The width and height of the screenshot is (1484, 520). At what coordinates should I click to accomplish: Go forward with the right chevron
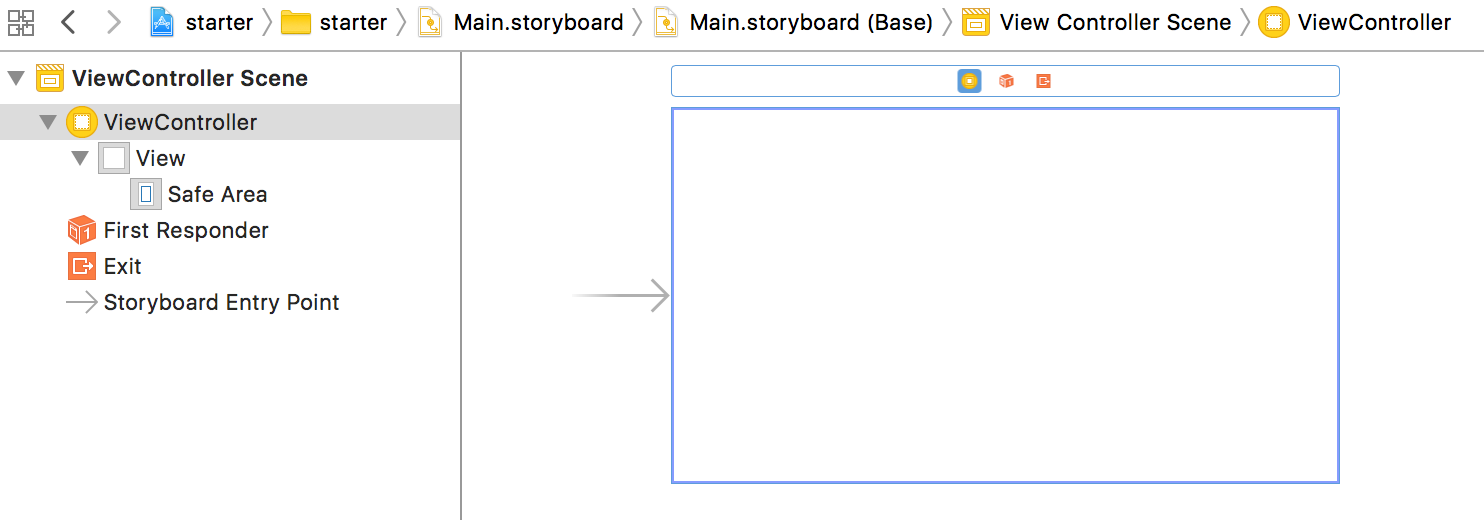point(113,22)
